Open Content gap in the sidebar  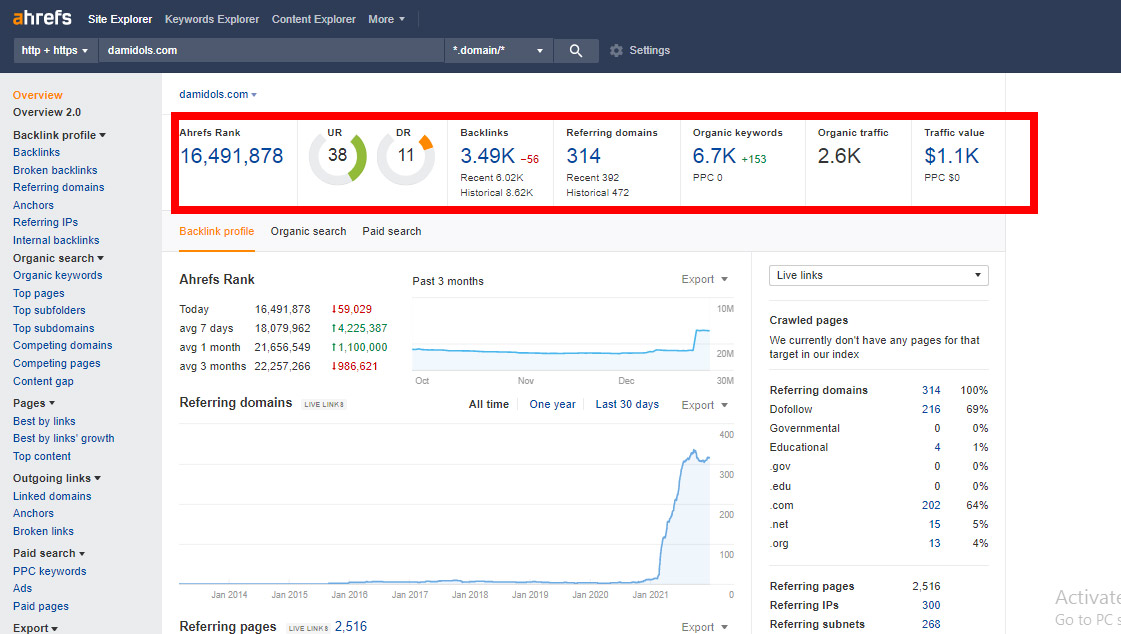tap(43, 381)
